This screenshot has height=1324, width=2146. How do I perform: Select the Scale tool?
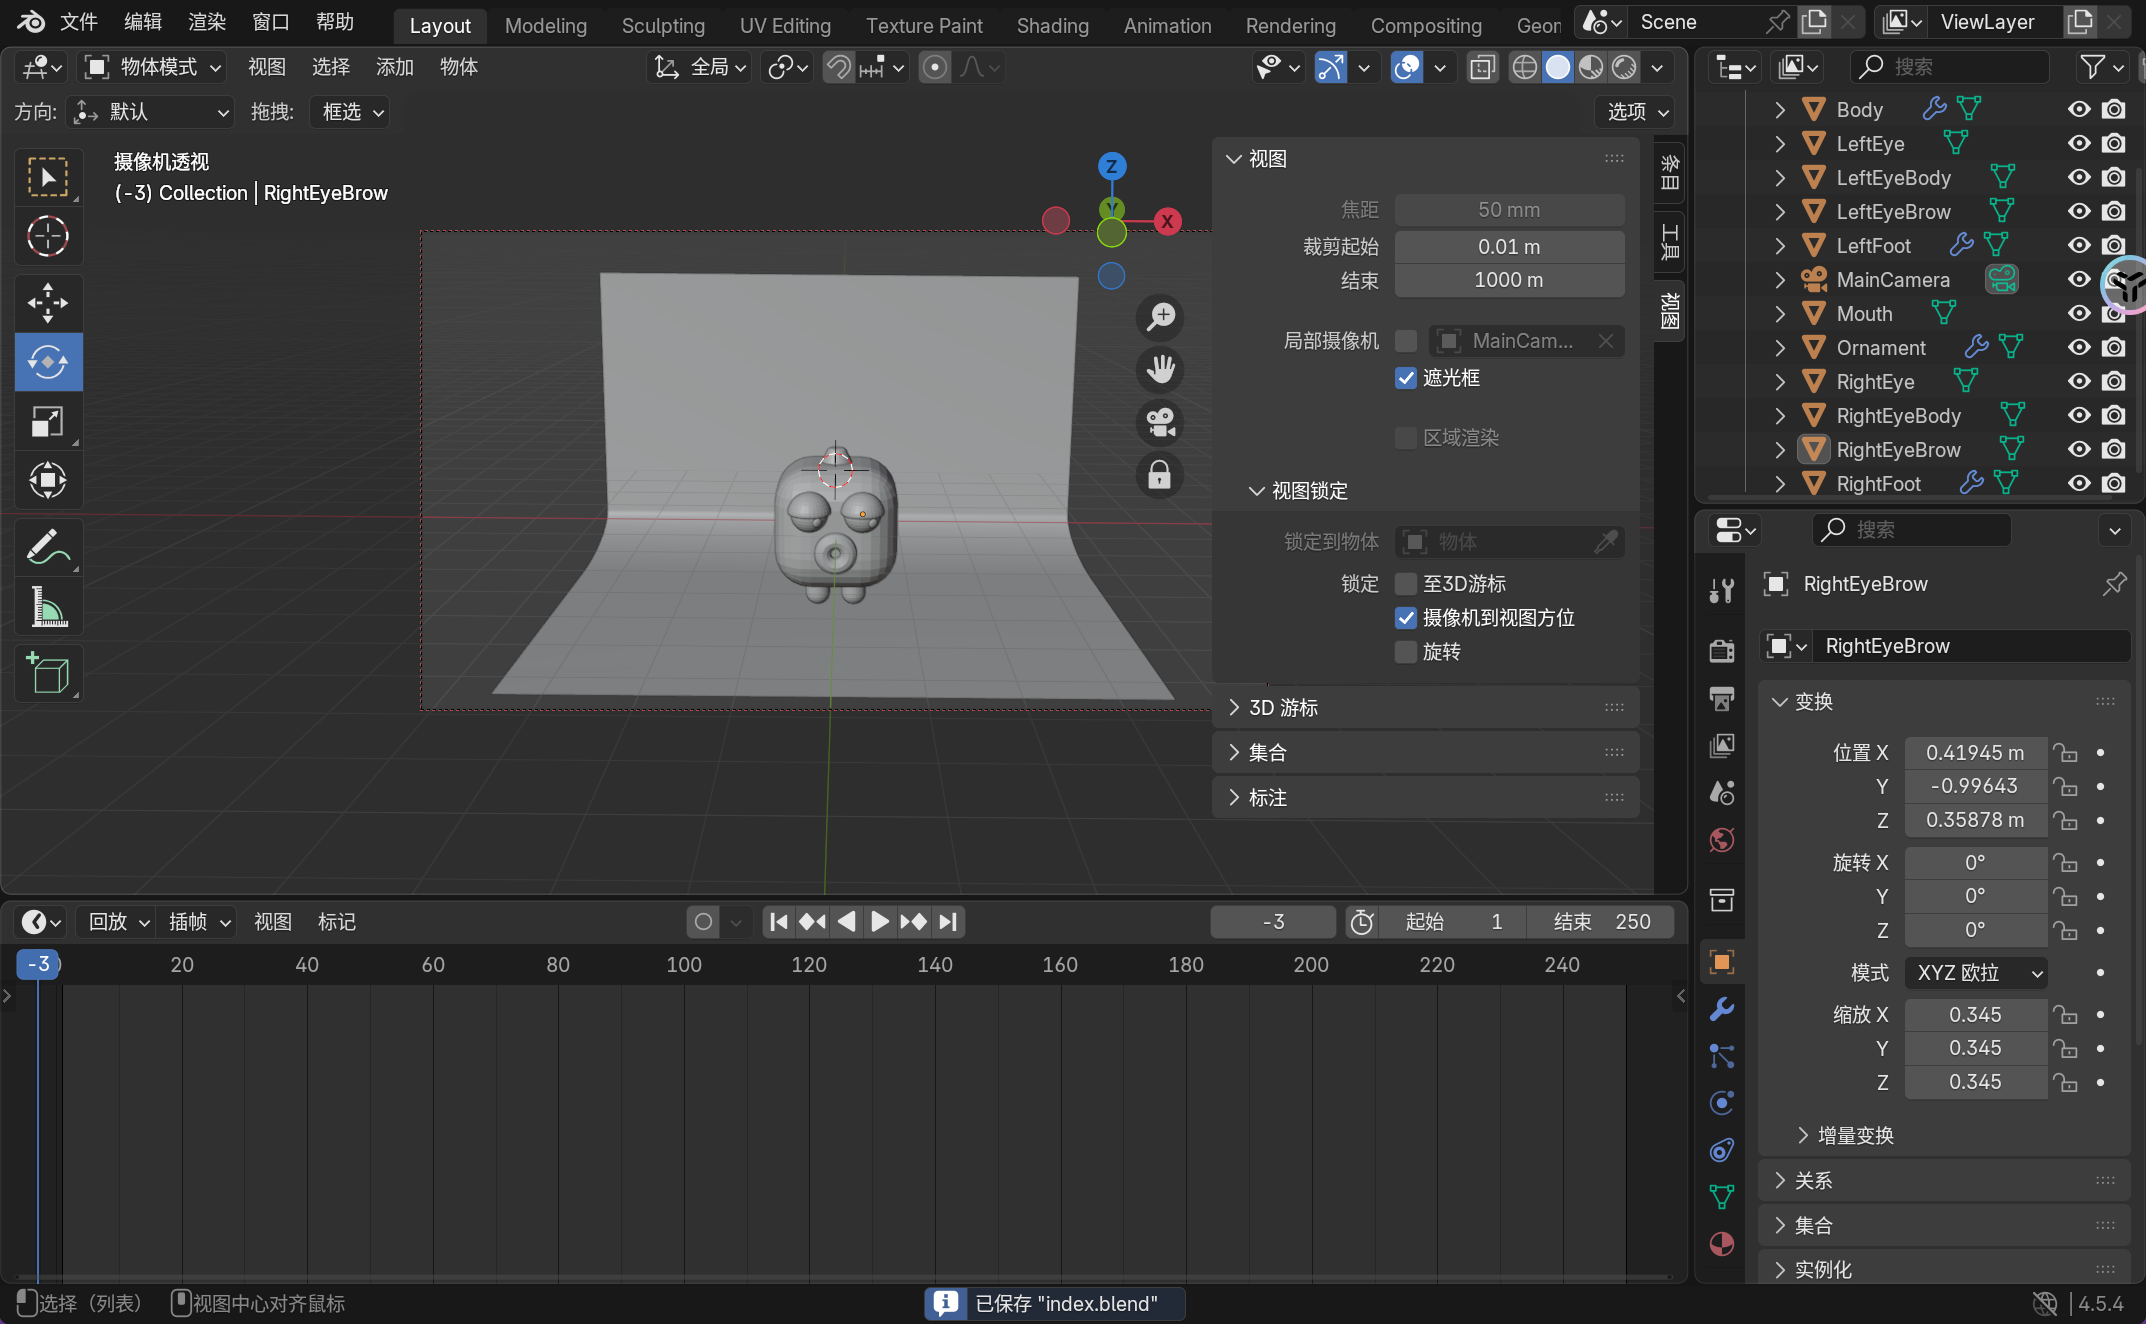[47, 421]
